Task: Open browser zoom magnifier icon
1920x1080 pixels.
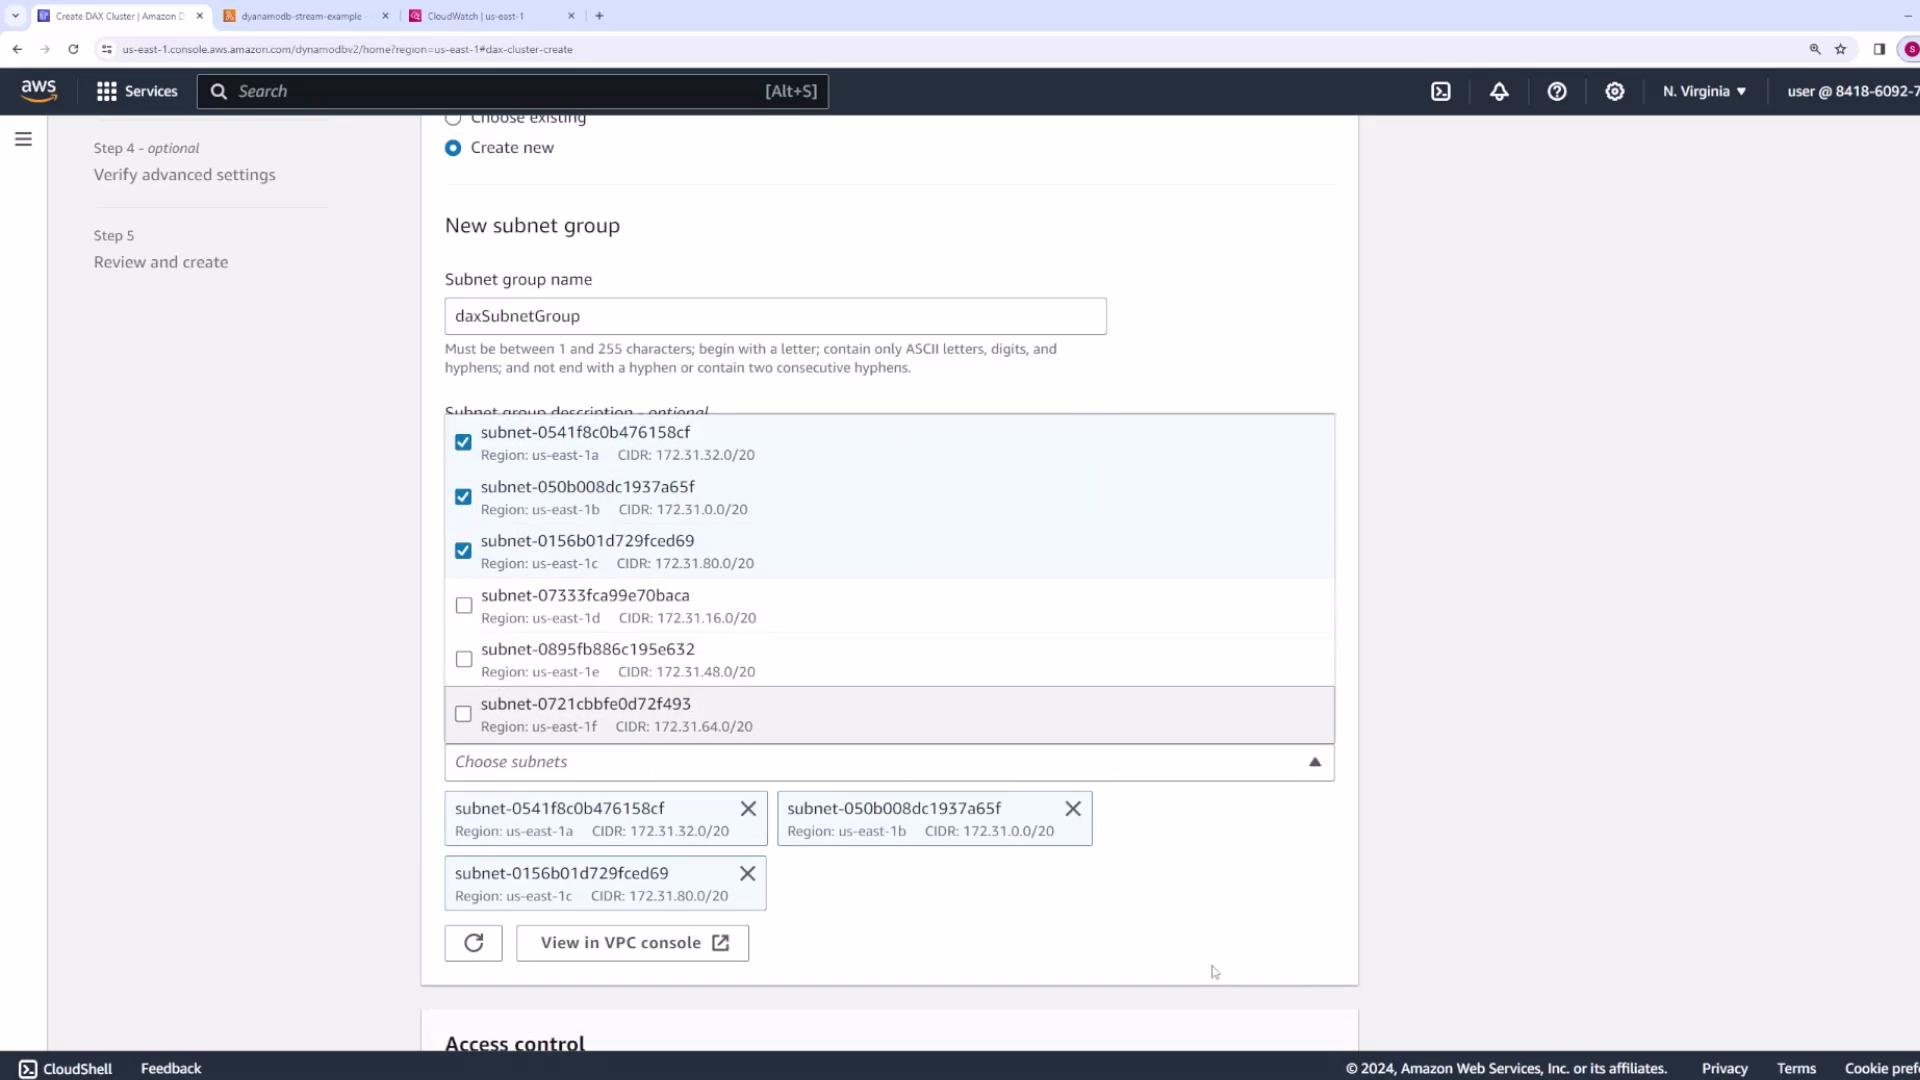Action: 1815,49
